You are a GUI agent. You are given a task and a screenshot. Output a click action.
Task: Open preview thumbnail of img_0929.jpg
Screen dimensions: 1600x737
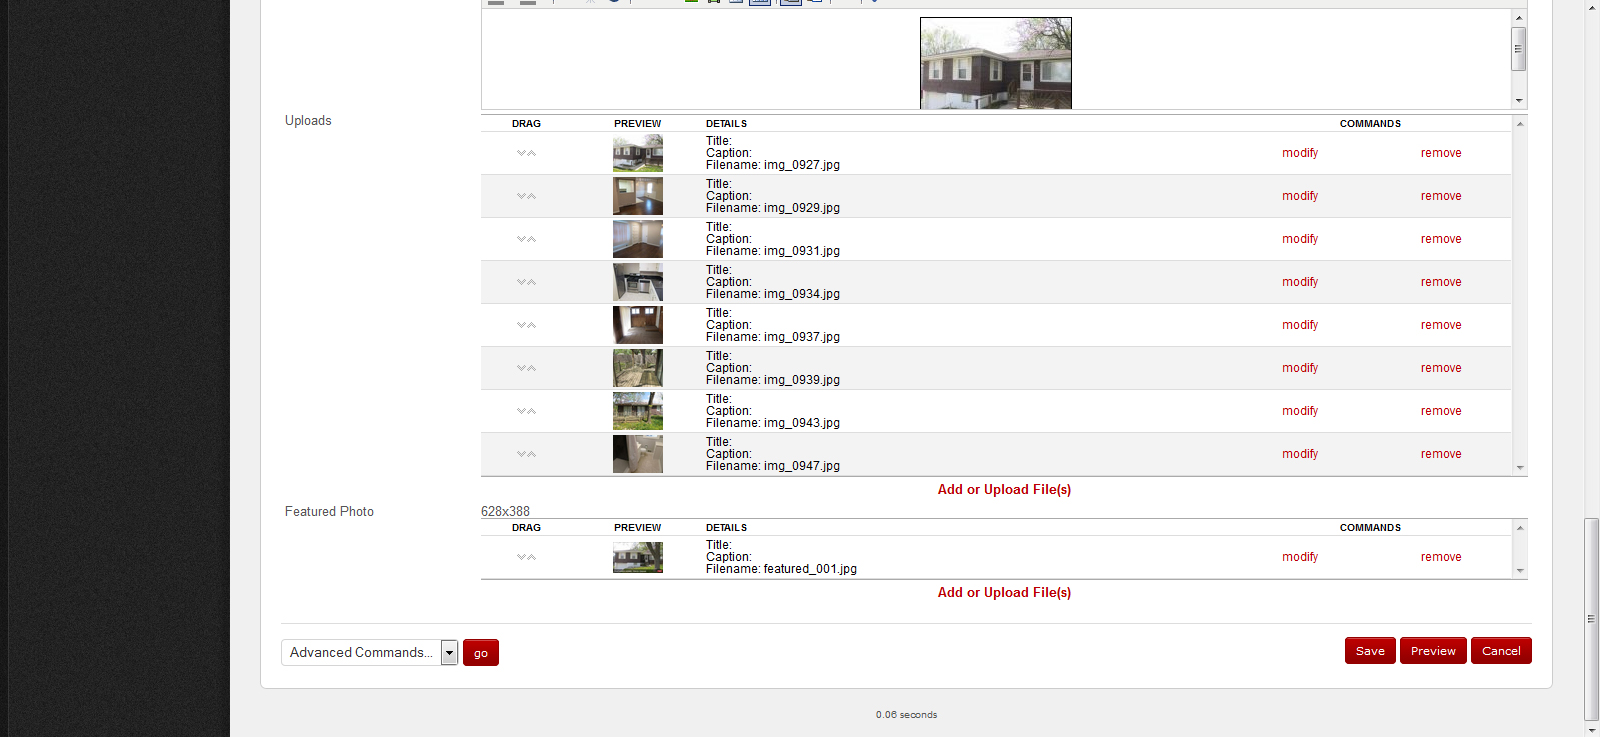point(637,196)
